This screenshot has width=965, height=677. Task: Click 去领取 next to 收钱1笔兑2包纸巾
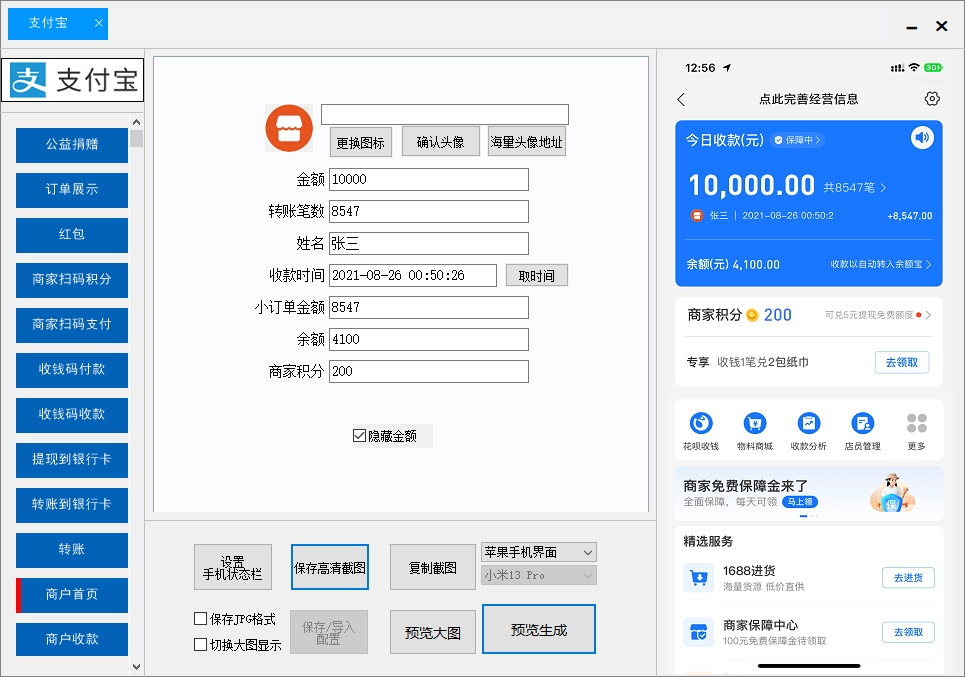point(901,362)
